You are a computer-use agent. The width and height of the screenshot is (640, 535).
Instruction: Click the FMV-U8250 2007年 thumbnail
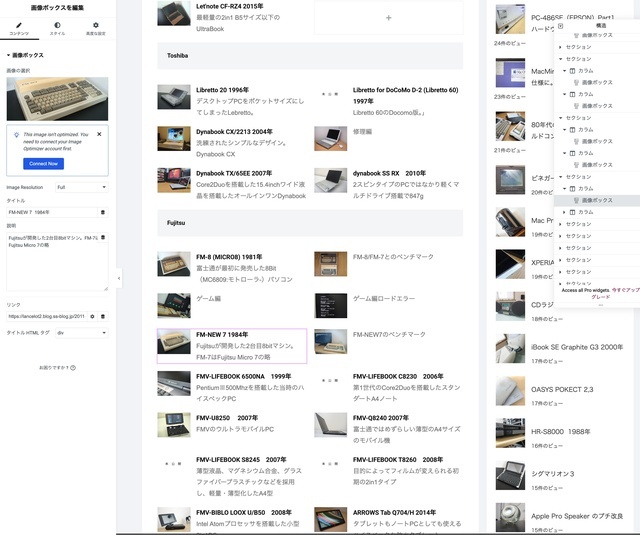coord(174,425)
